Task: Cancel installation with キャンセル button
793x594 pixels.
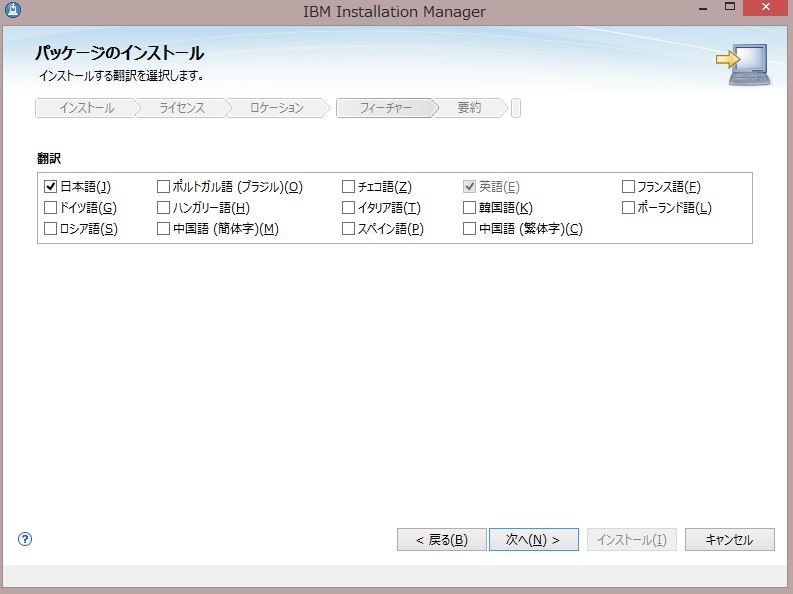Action: point(730,539)
